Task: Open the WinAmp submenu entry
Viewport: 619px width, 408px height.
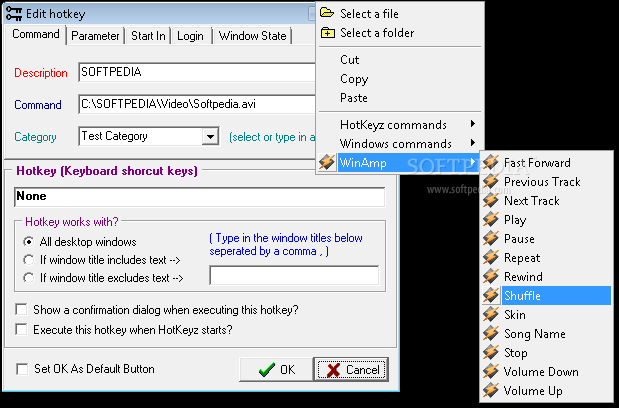Action: point(400,163)
